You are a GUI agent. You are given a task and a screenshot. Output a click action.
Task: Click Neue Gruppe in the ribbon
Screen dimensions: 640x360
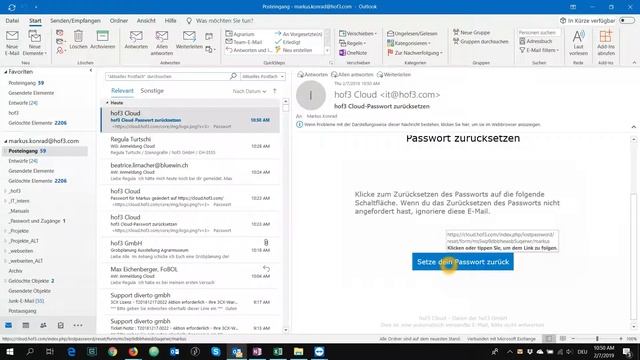(x=471, y=32)
